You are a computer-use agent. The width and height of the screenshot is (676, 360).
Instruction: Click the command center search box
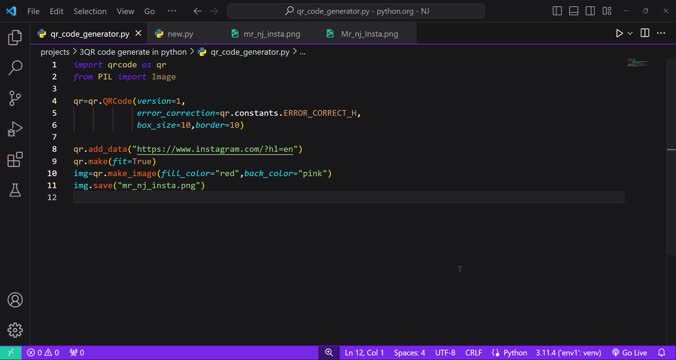(x=356, y=11)
